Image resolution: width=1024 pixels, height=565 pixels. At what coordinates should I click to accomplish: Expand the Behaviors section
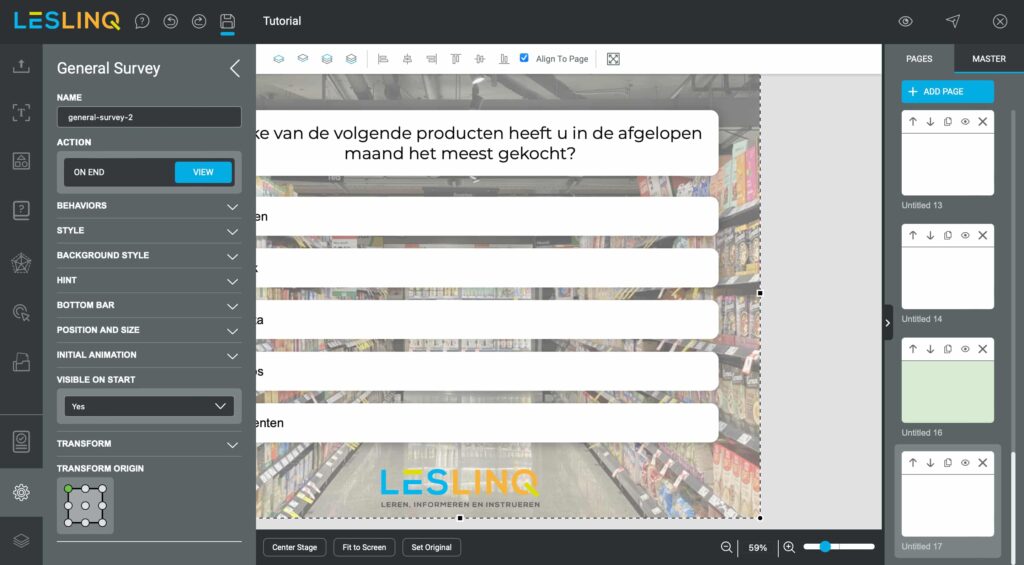click(148, 206)
